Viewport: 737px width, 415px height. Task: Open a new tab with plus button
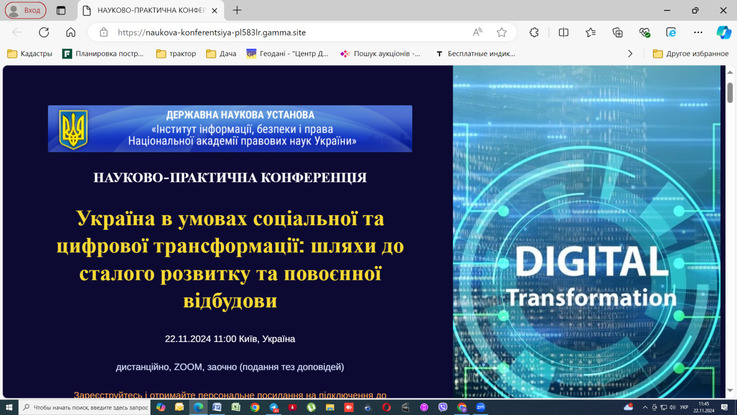click(237, 10)
